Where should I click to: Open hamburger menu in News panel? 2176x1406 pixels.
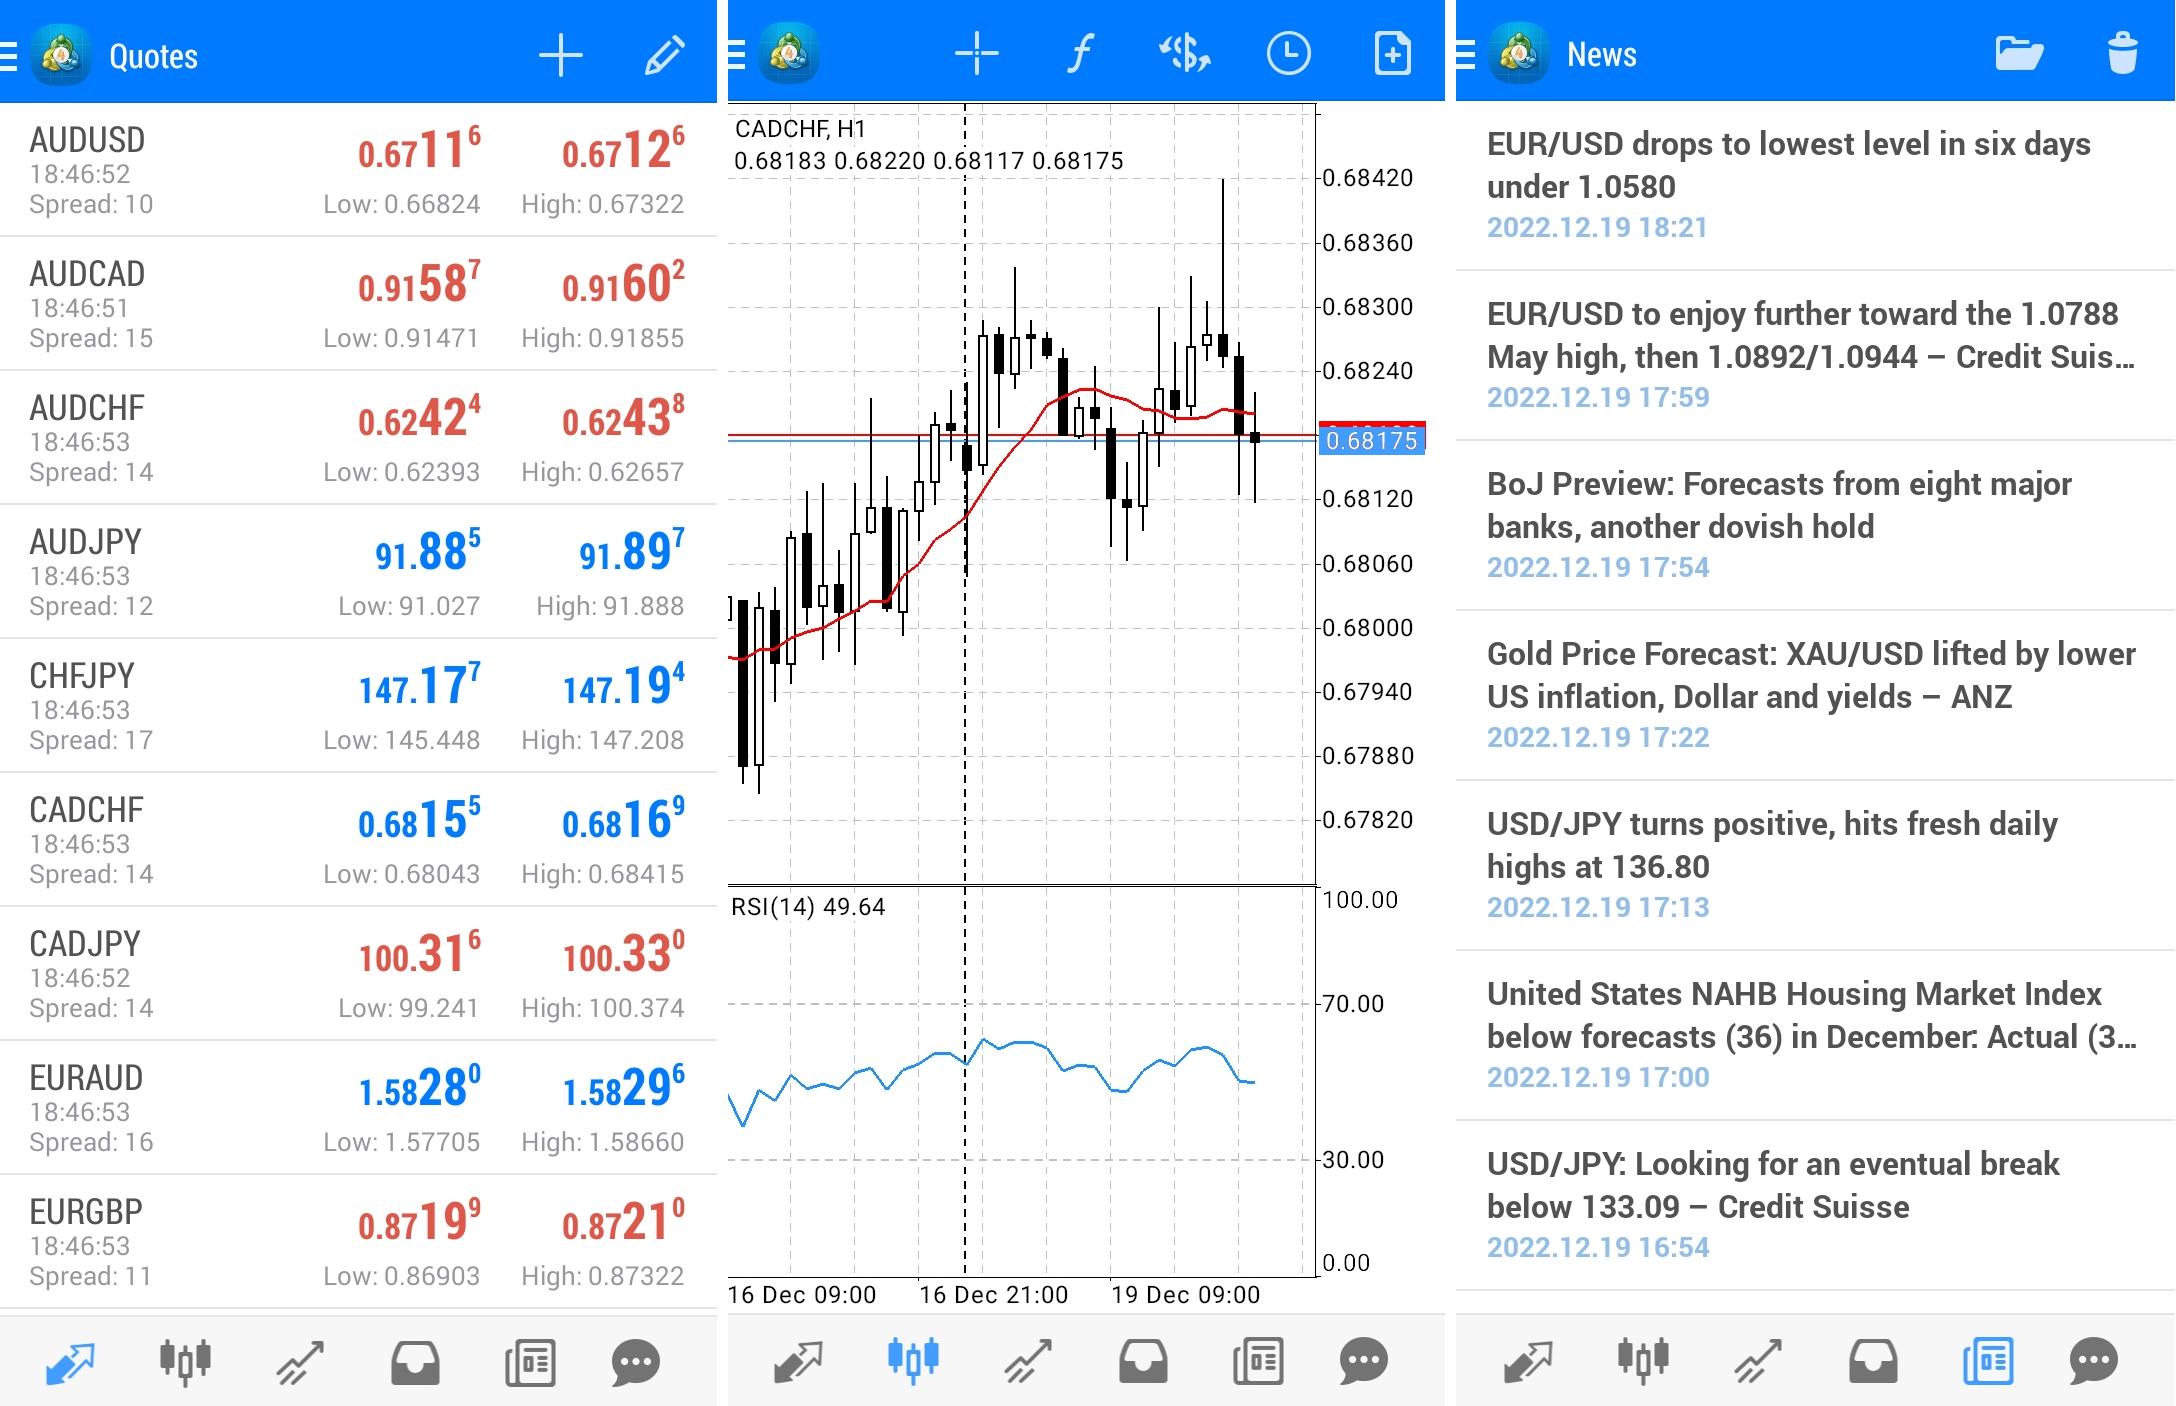pyautogui.click(x=1465, y=54)
